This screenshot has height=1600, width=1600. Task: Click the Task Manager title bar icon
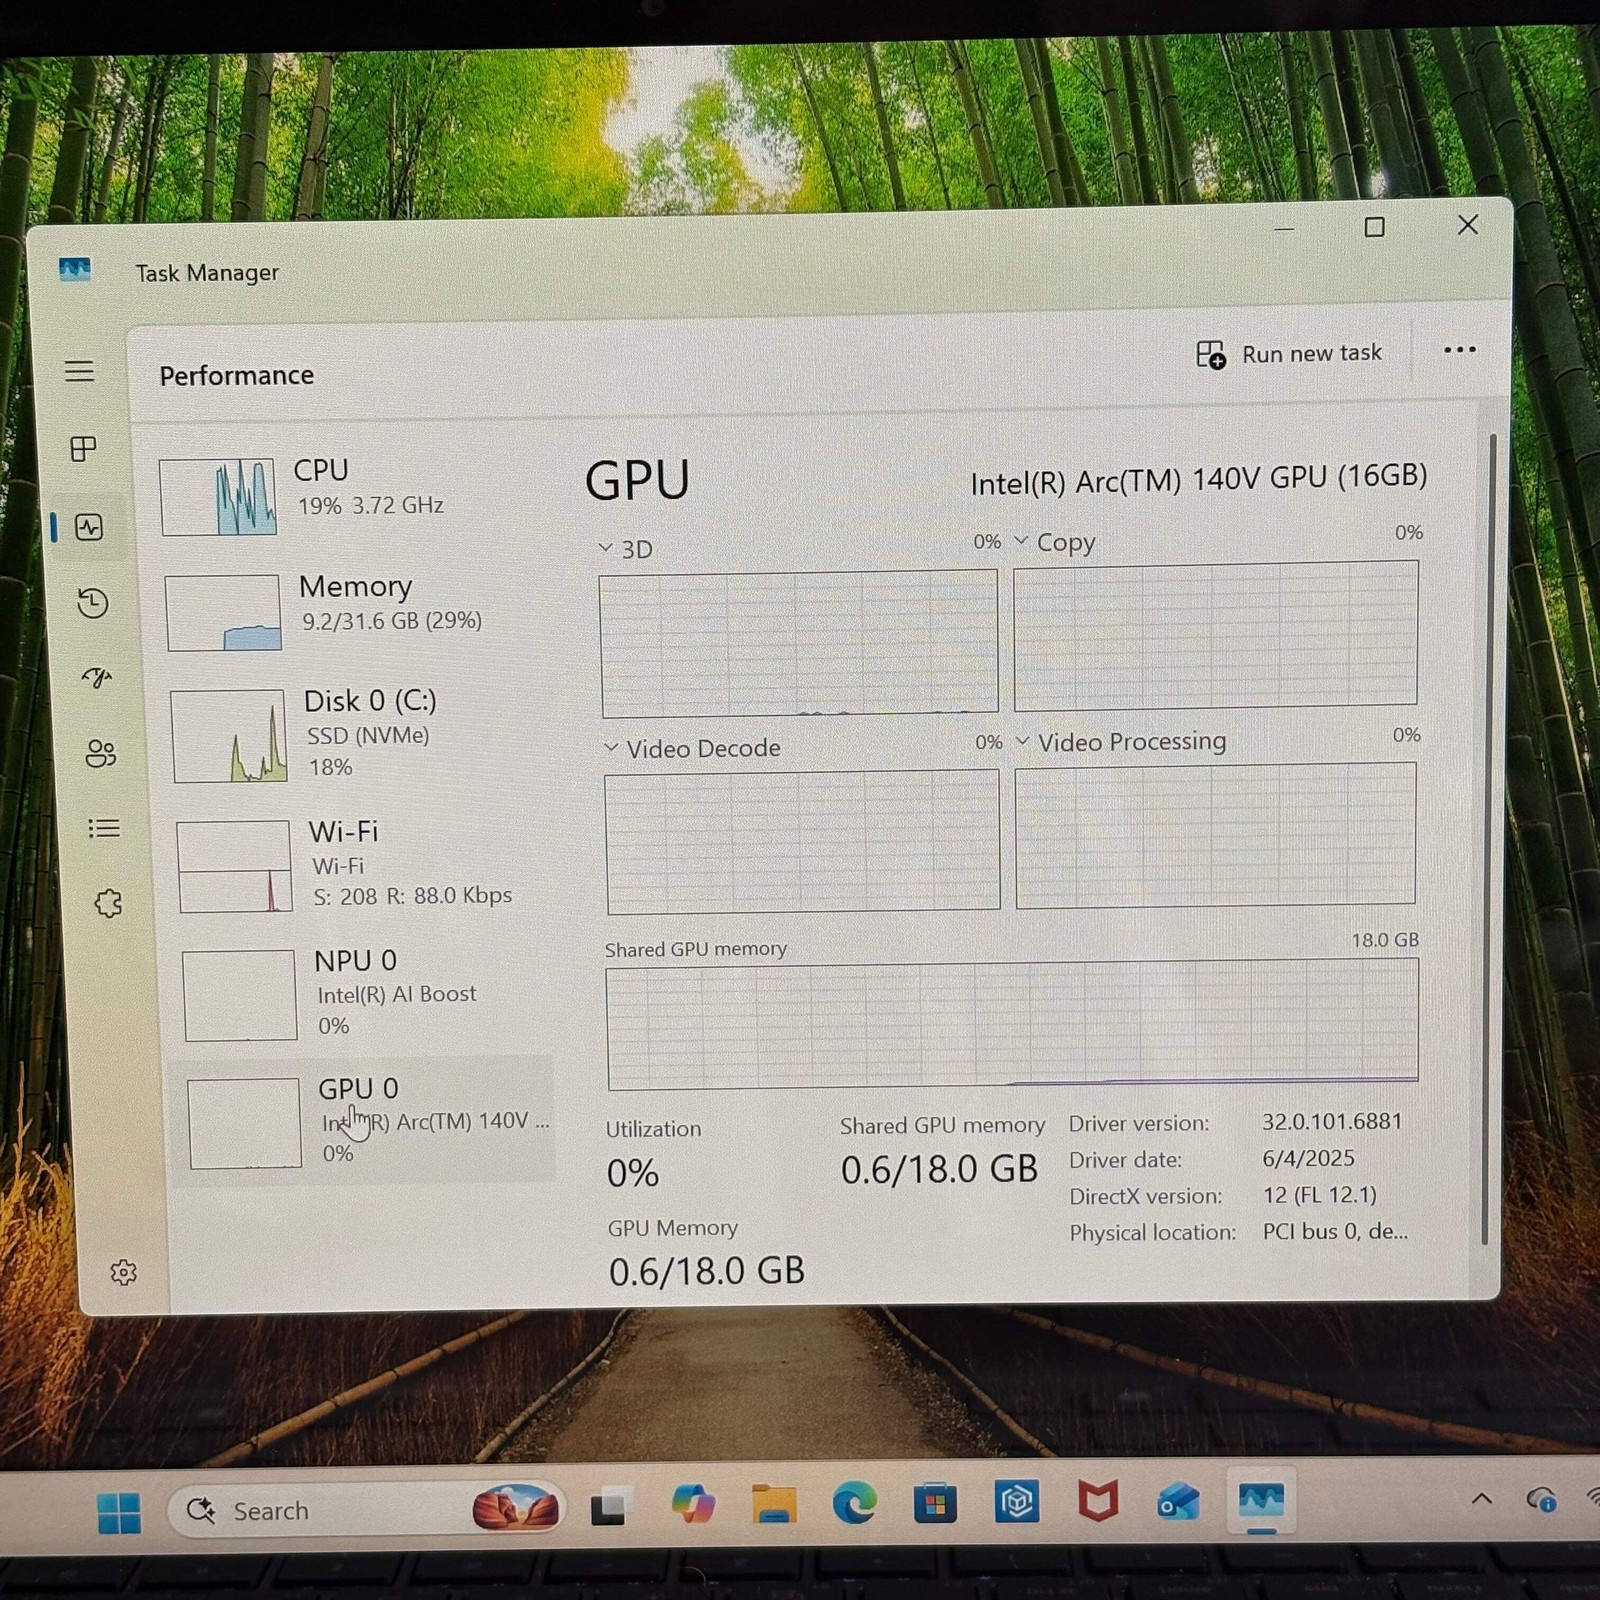click(x=75, y=269)
